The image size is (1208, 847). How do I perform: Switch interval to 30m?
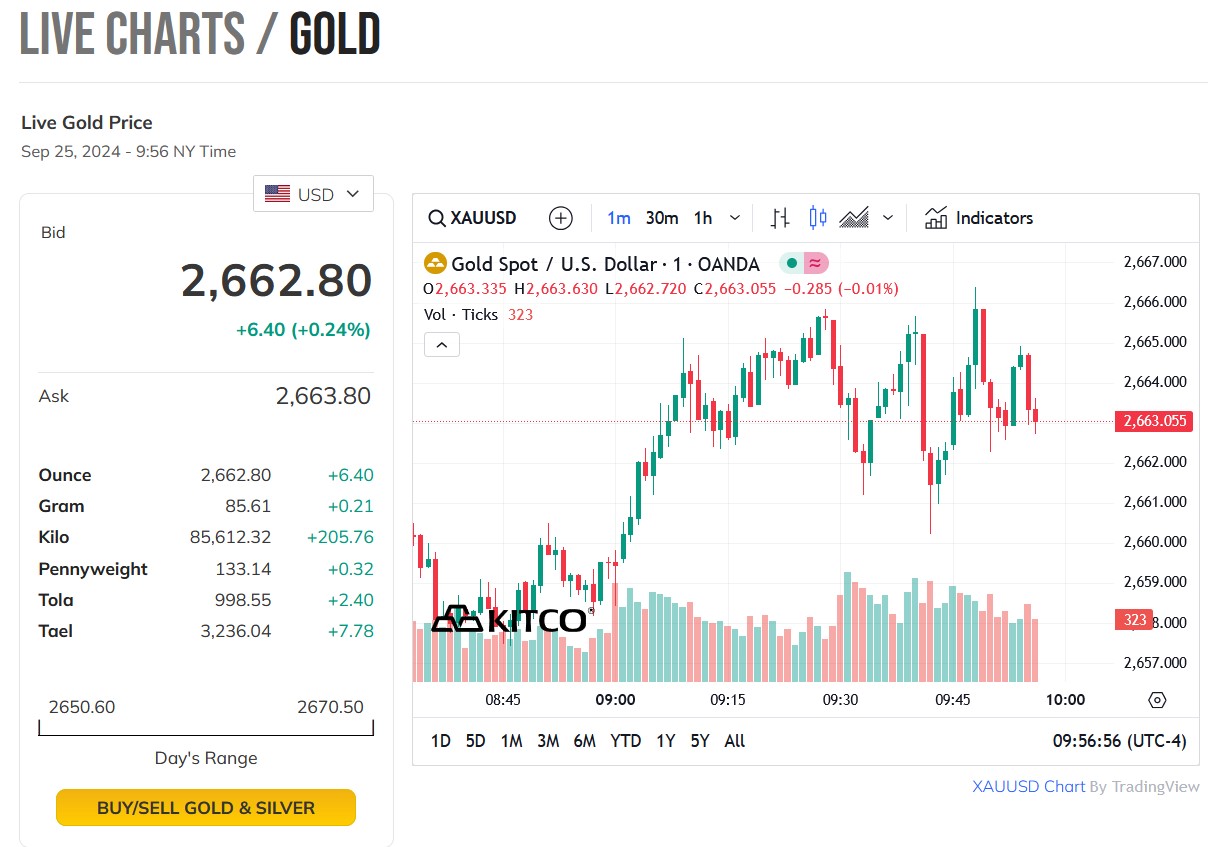[661, 218]
